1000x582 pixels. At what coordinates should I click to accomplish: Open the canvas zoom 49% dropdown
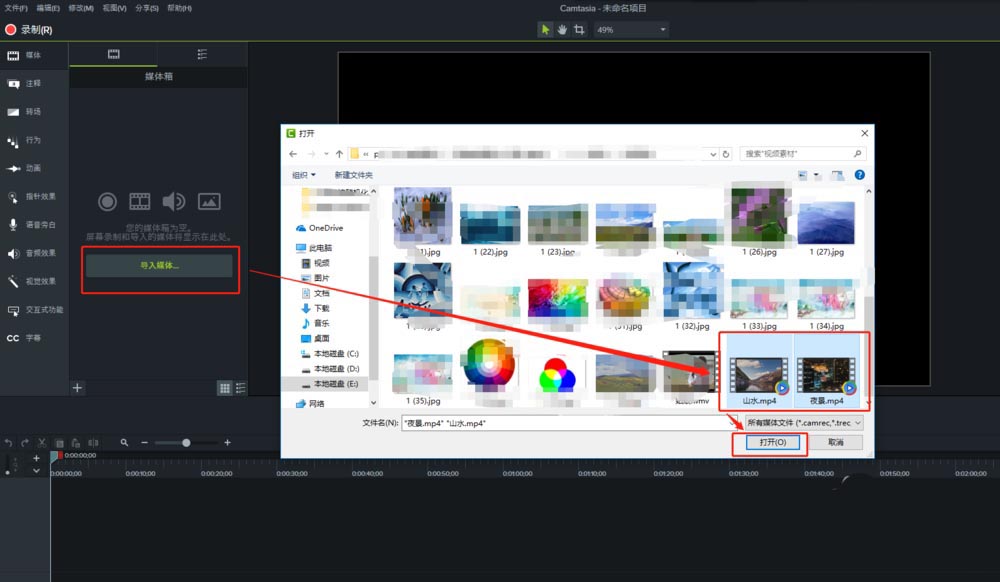[x=631, y=29]
